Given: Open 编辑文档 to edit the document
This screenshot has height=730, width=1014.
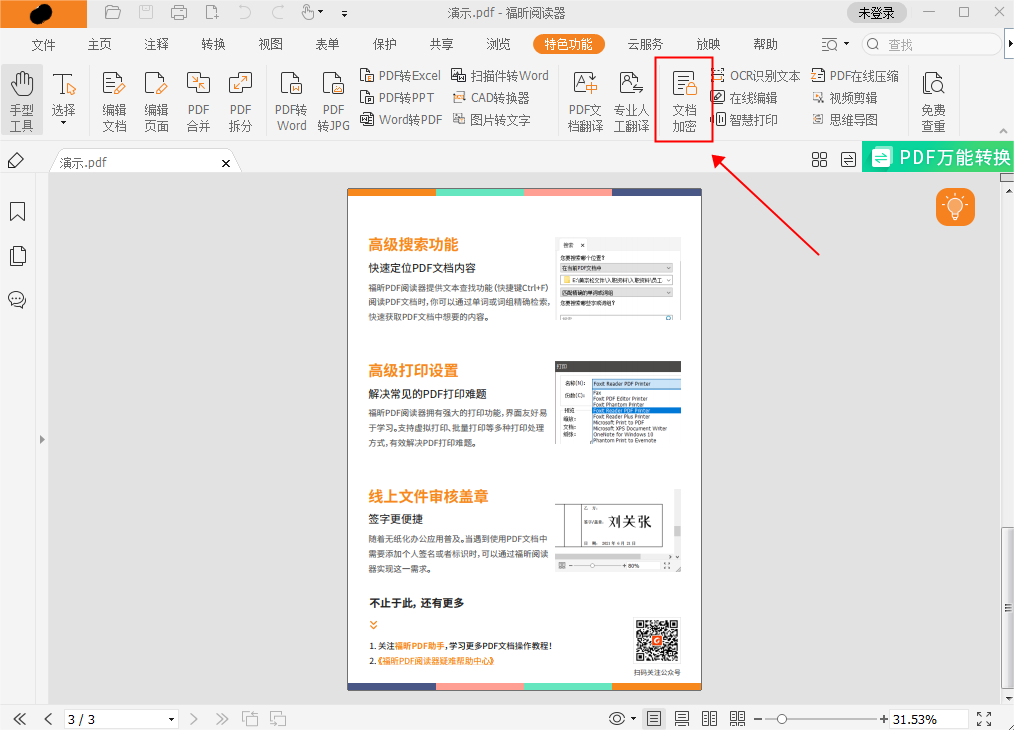Looking at the screenshot, I should pos(112,98).
